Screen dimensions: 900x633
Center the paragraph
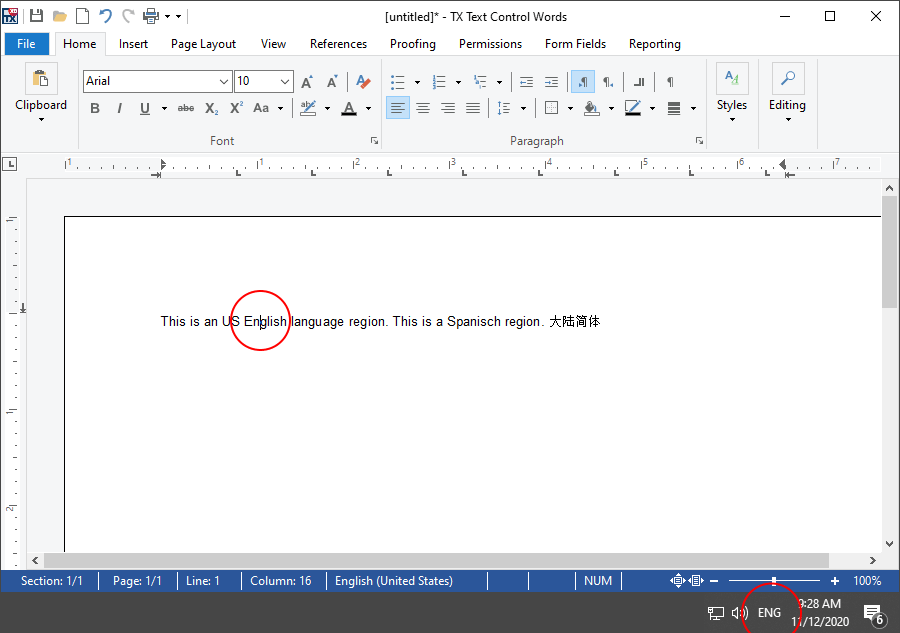coord(423,108)
